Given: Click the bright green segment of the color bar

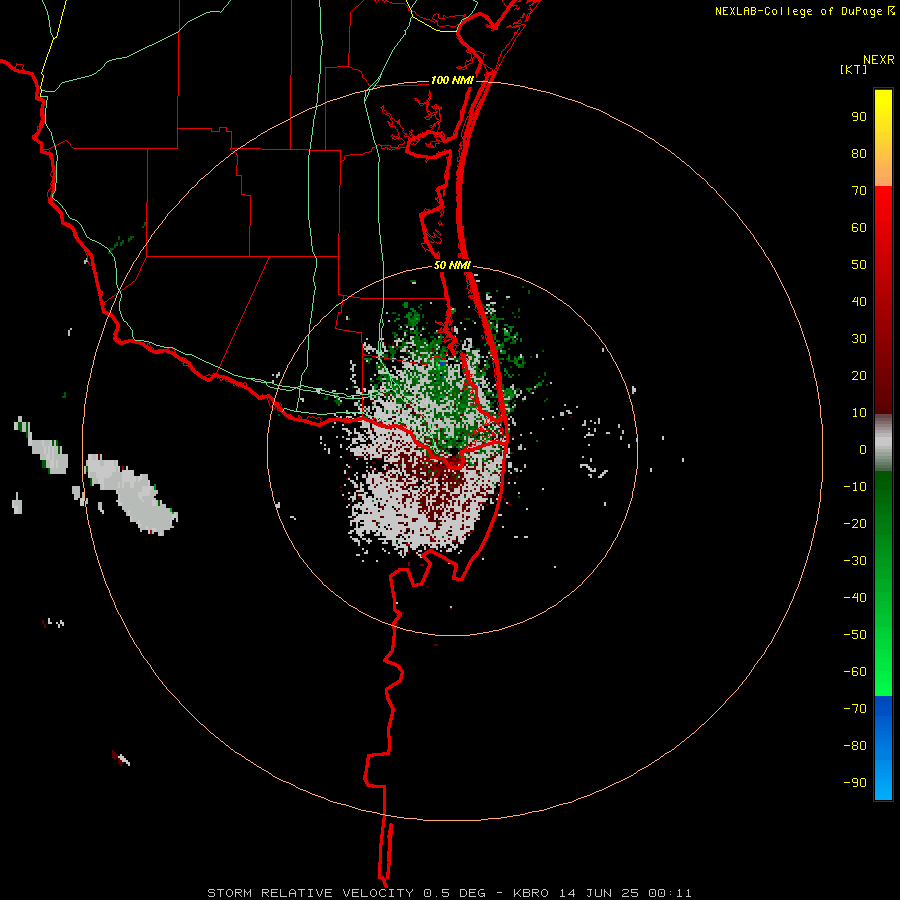Looking at the screenshot, I should pyautogui.click(x=883, y=660).
